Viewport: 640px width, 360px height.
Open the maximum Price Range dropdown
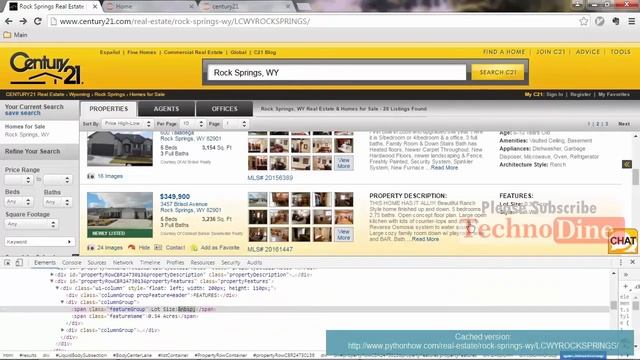[57, 180]
